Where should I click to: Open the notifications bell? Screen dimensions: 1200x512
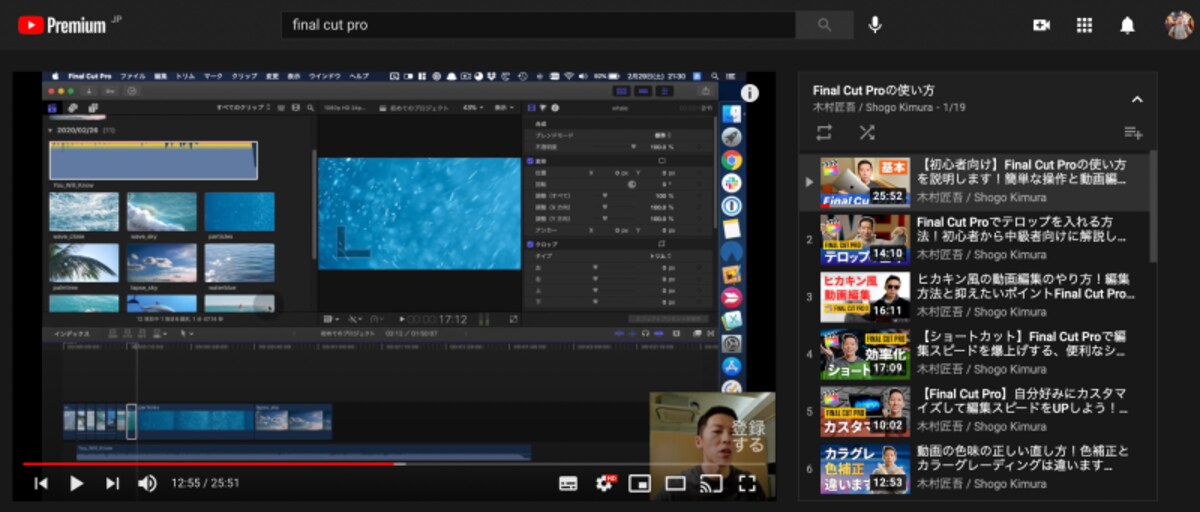coord(1127,25)
